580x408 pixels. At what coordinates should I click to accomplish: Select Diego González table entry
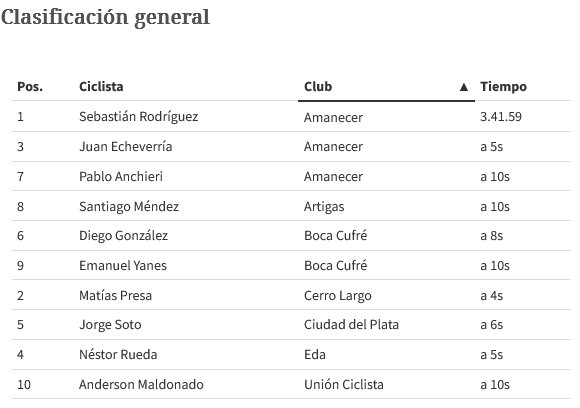[124, 236]
